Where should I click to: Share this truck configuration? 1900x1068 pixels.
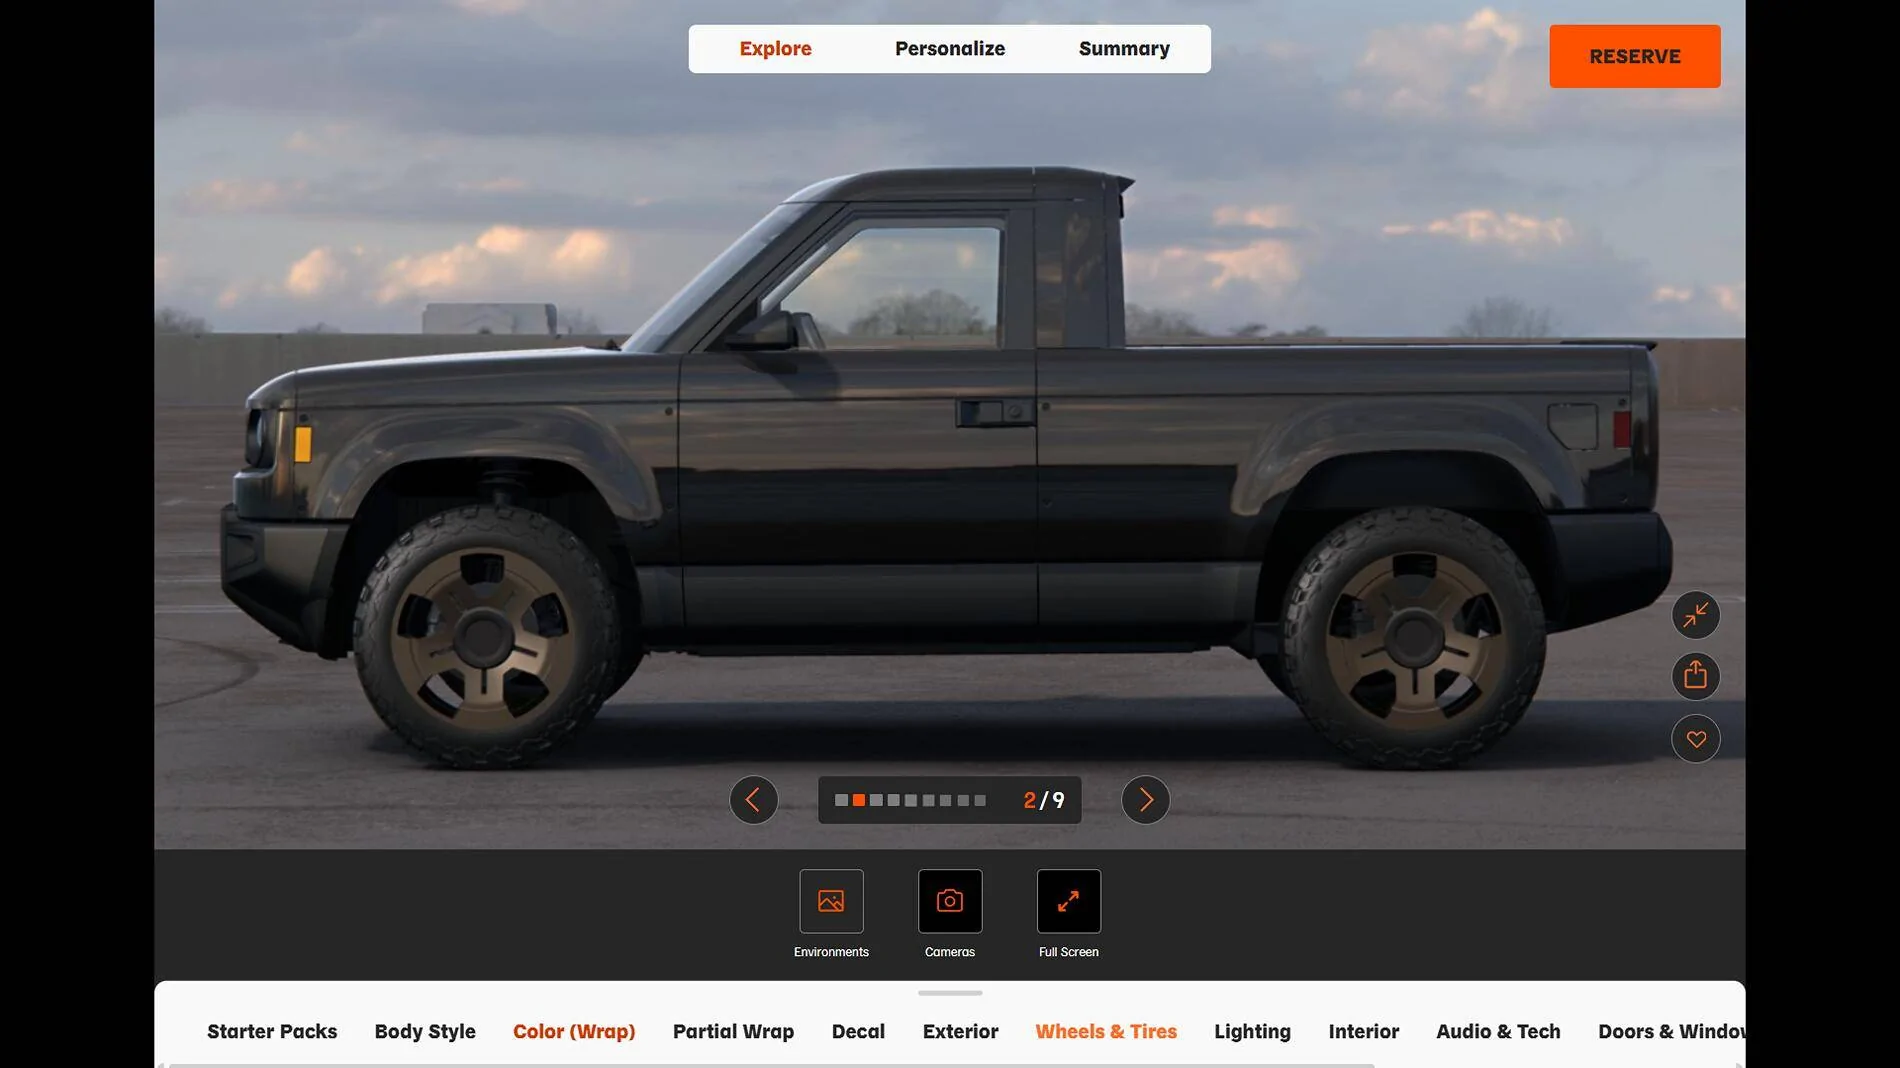pyautogui.click(x=1695, y=676)
